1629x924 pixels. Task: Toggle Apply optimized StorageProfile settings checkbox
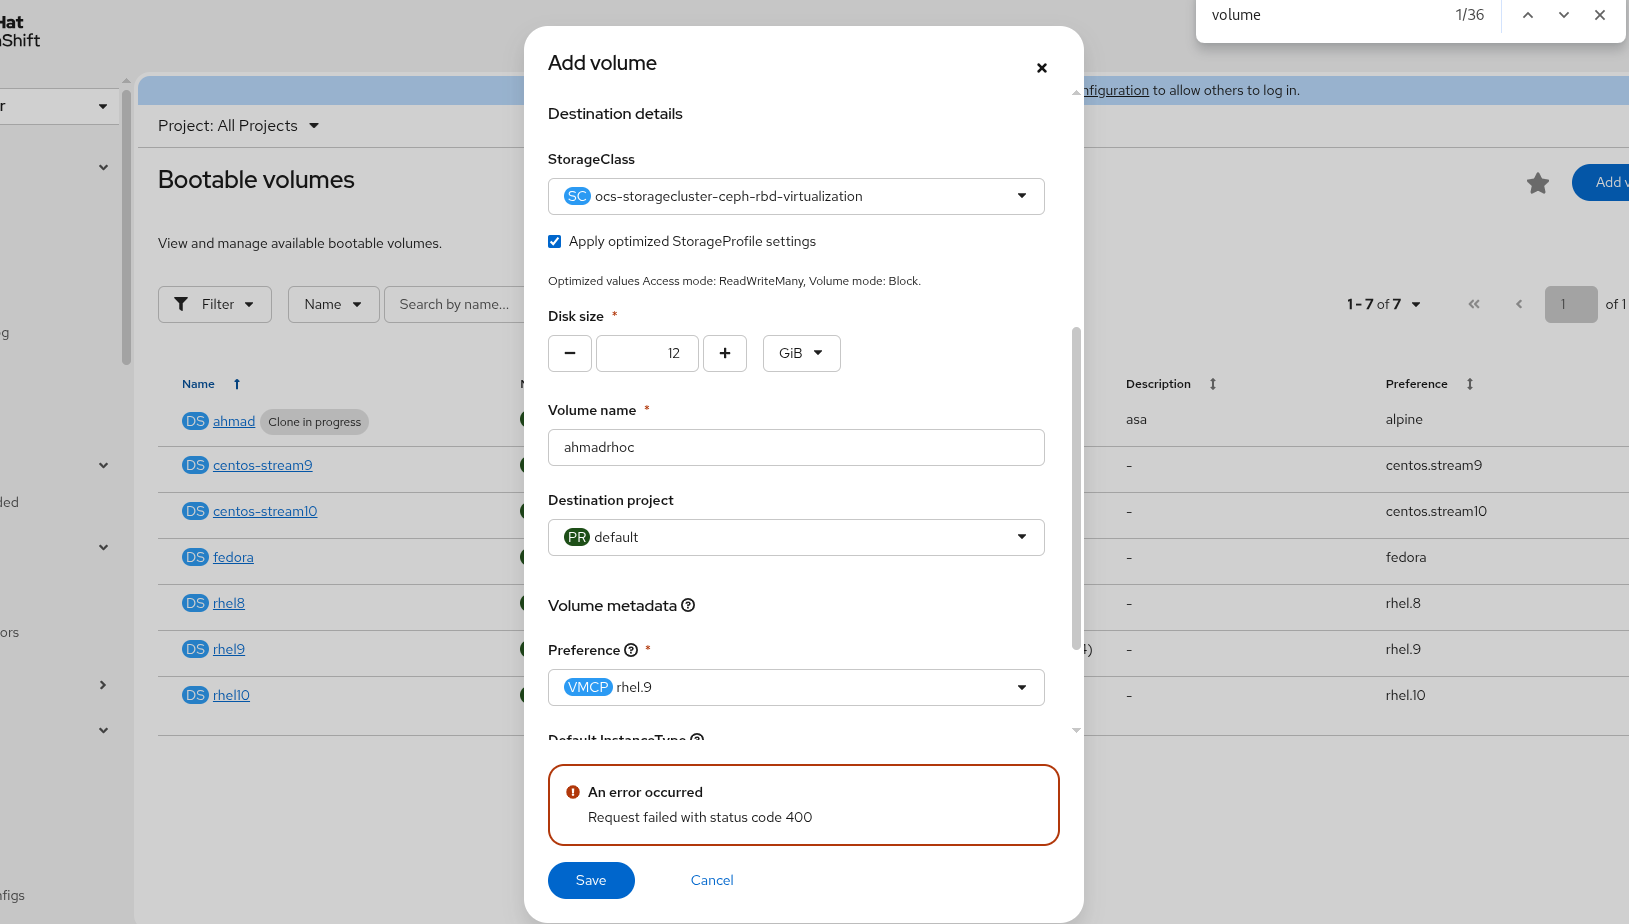[x=555, y=241]
